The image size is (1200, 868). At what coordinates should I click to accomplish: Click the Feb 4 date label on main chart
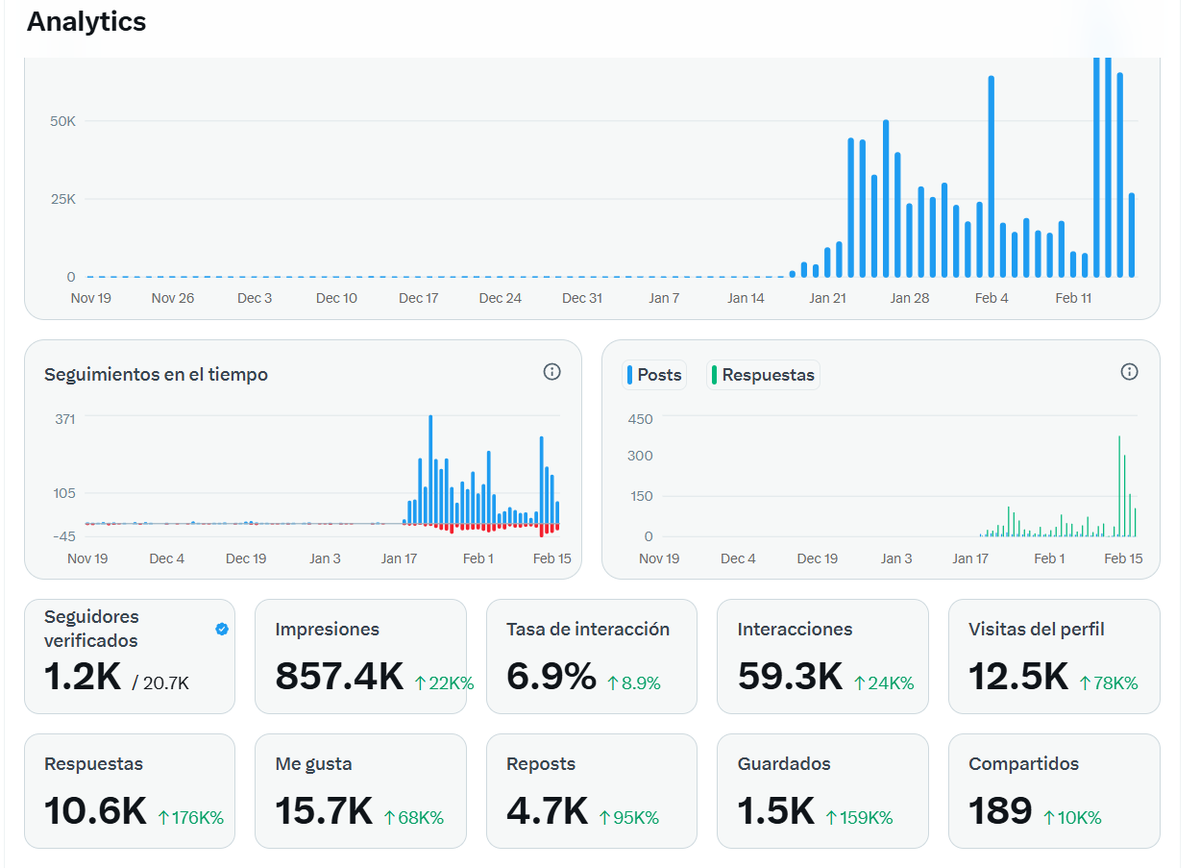992,298
